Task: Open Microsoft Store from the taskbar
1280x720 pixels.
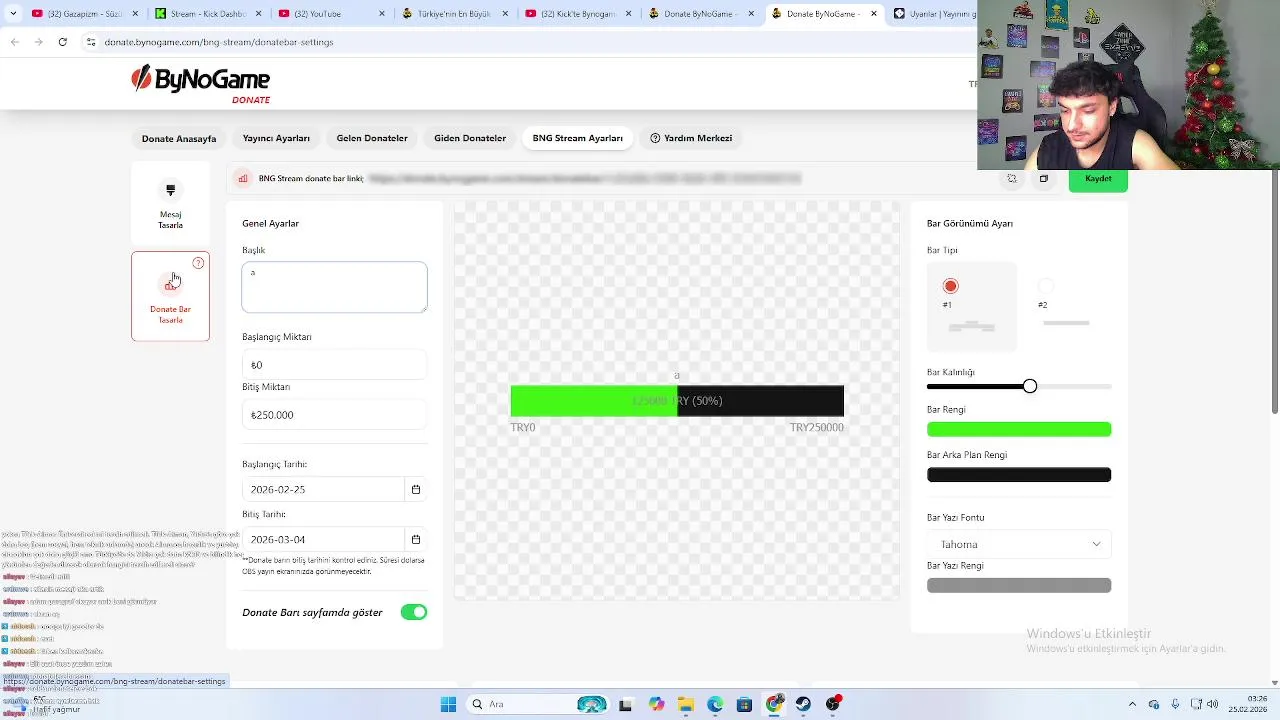Action: pyautogui.click(x=744, y=704)
